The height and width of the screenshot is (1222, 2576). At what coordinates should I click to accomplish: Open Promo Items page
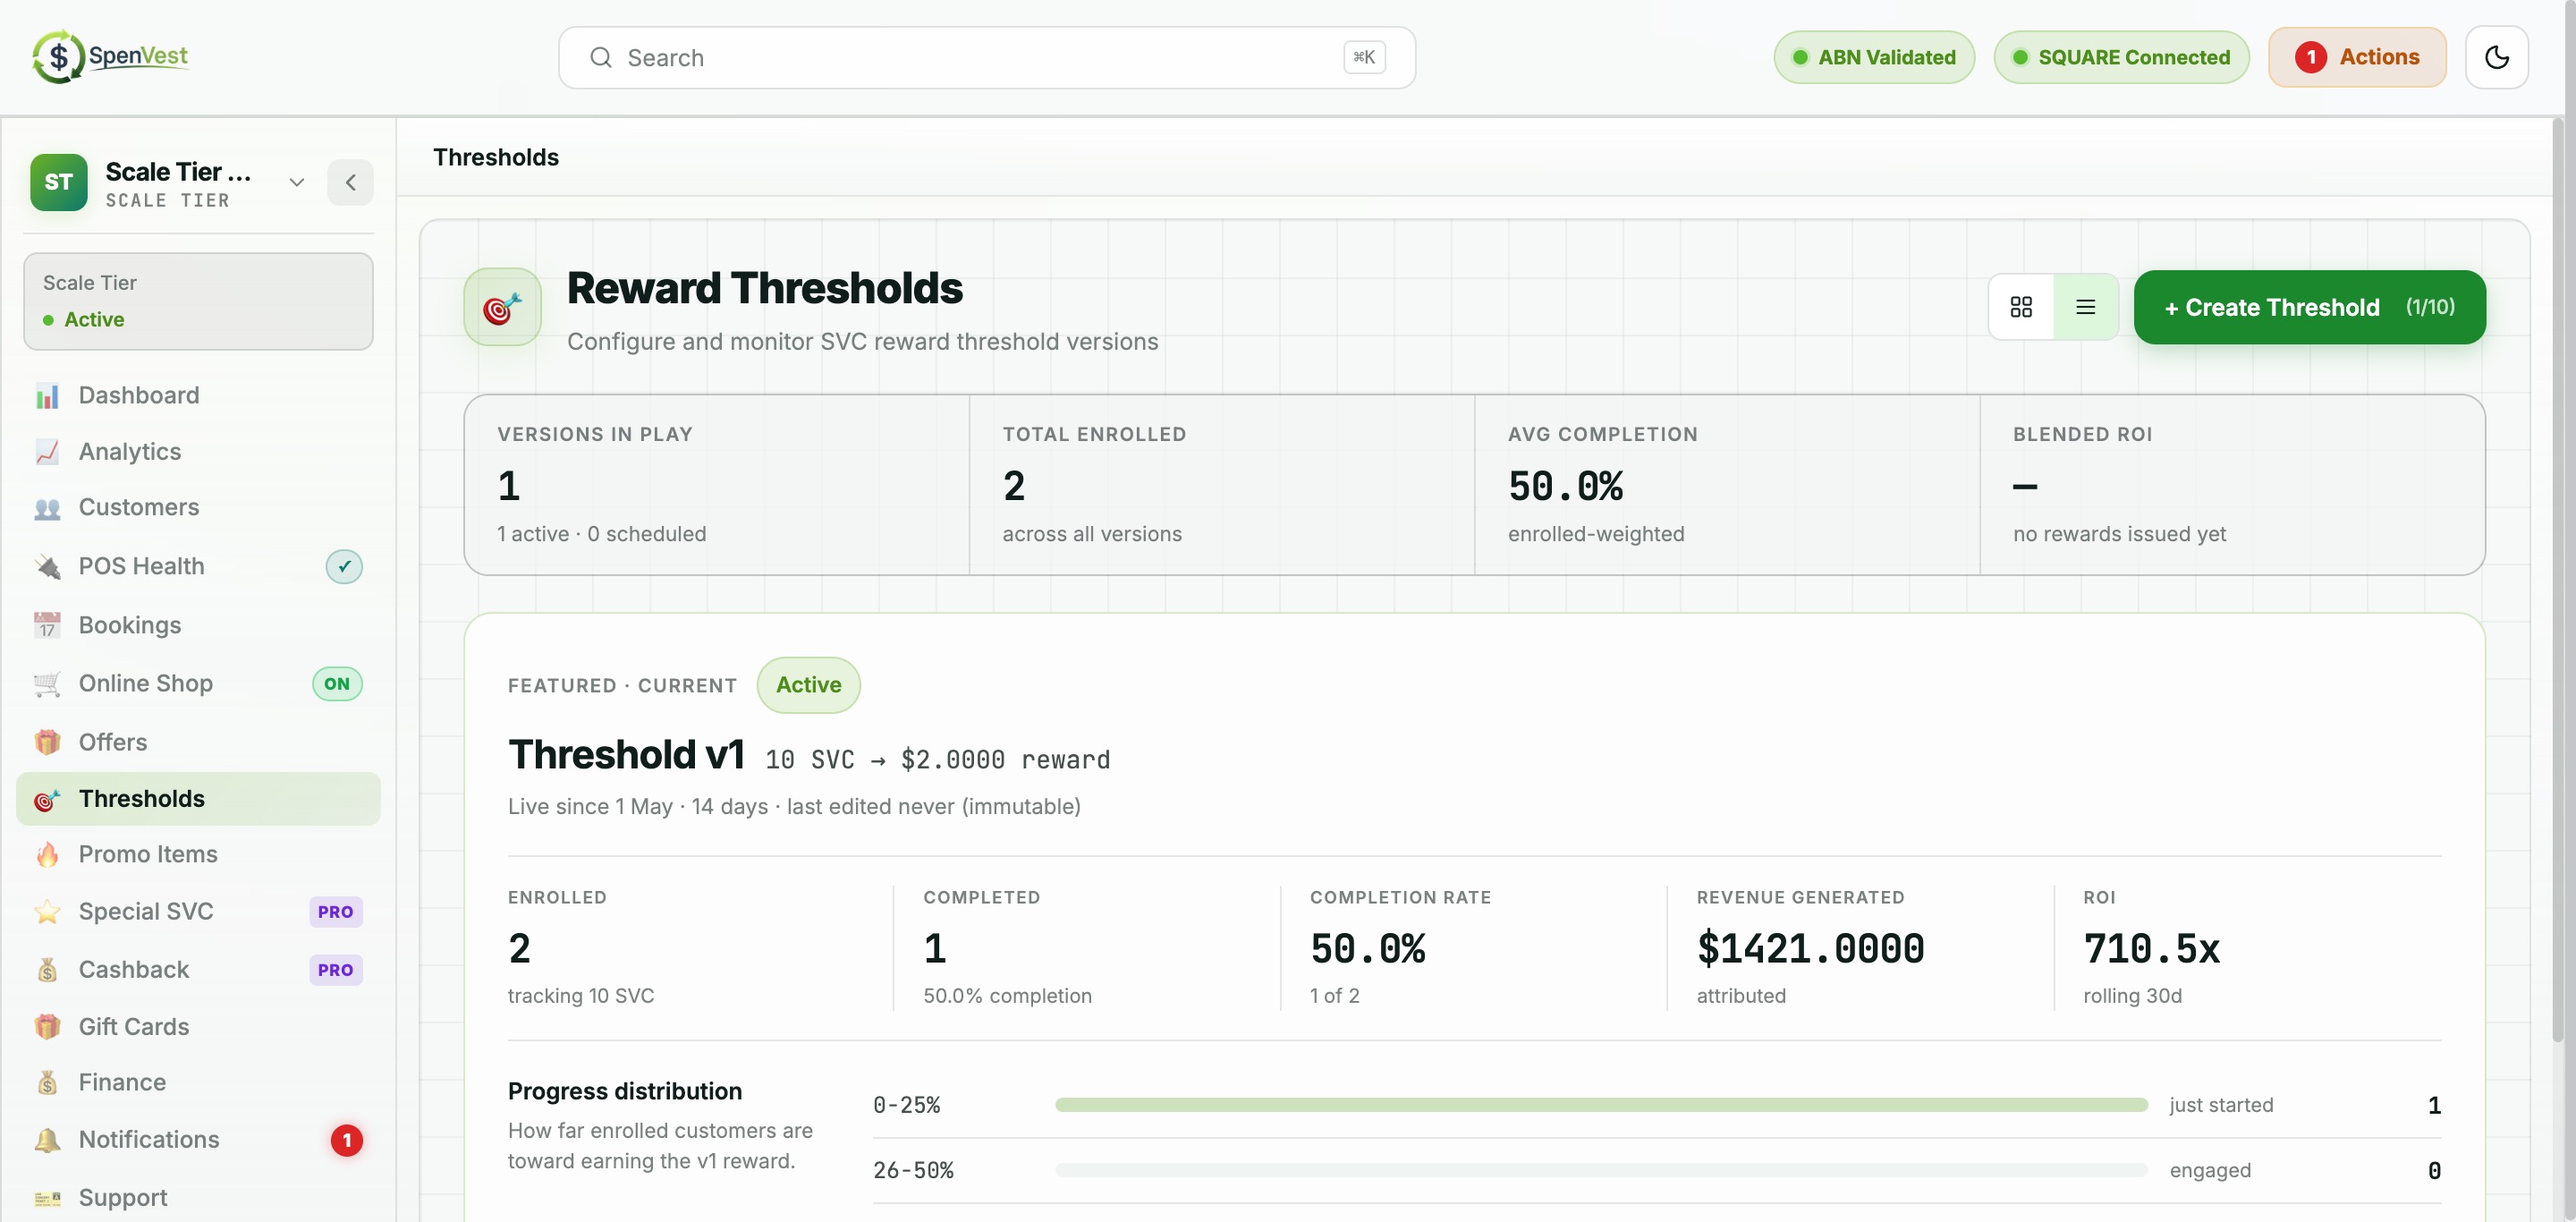pos(198,855)
